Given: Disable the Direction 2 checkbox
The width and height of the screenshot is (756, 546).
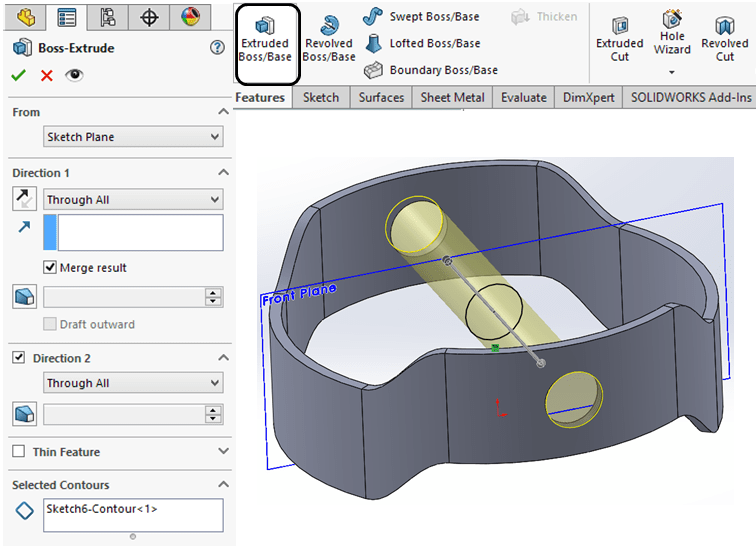Looking at the screenshot, I should coord(18,358).
